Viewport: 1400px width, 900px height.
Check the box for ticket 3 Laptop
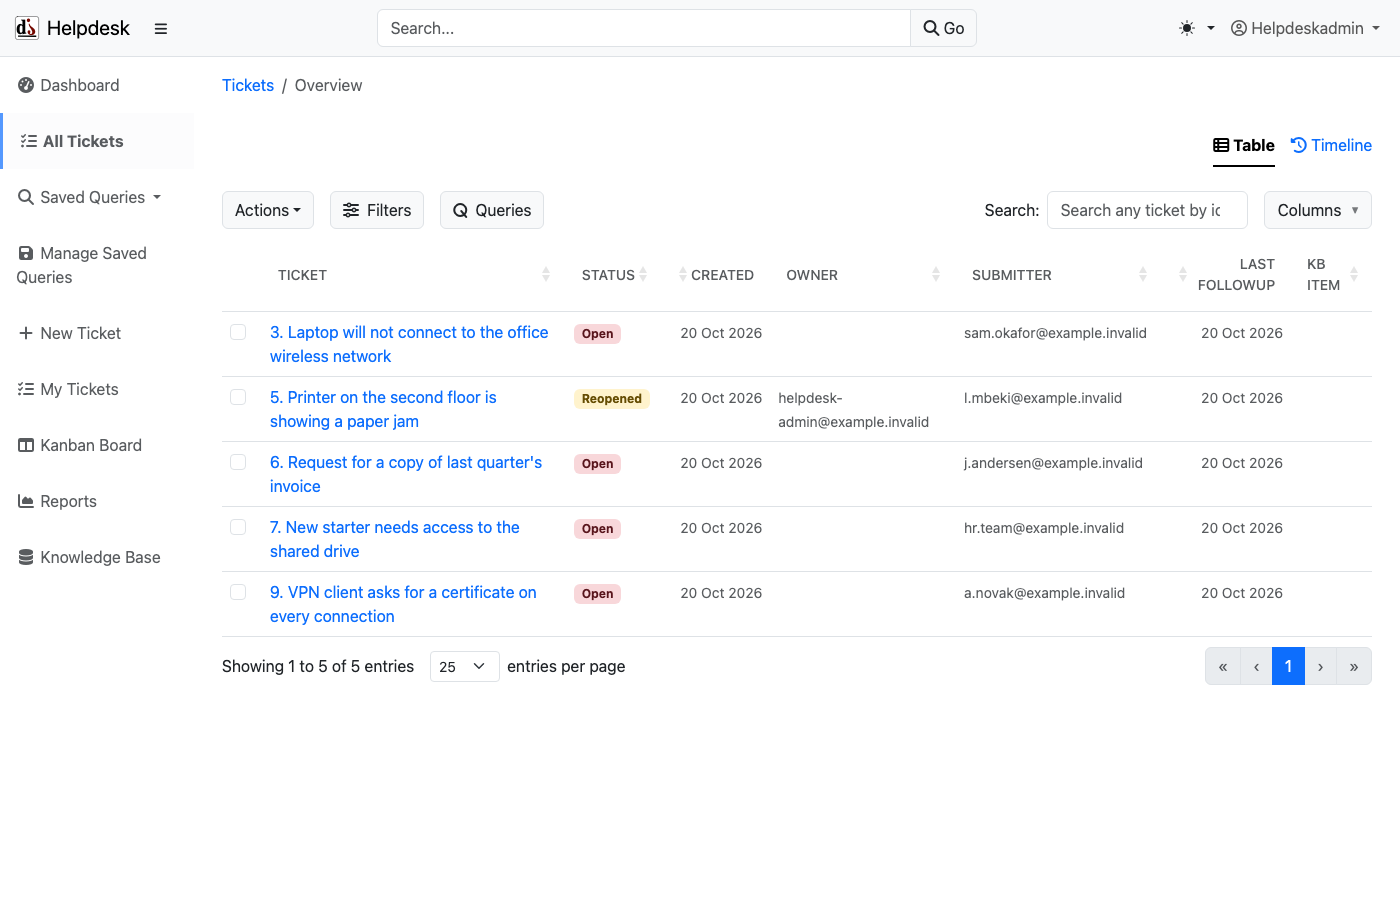click(x=238, y=332)
